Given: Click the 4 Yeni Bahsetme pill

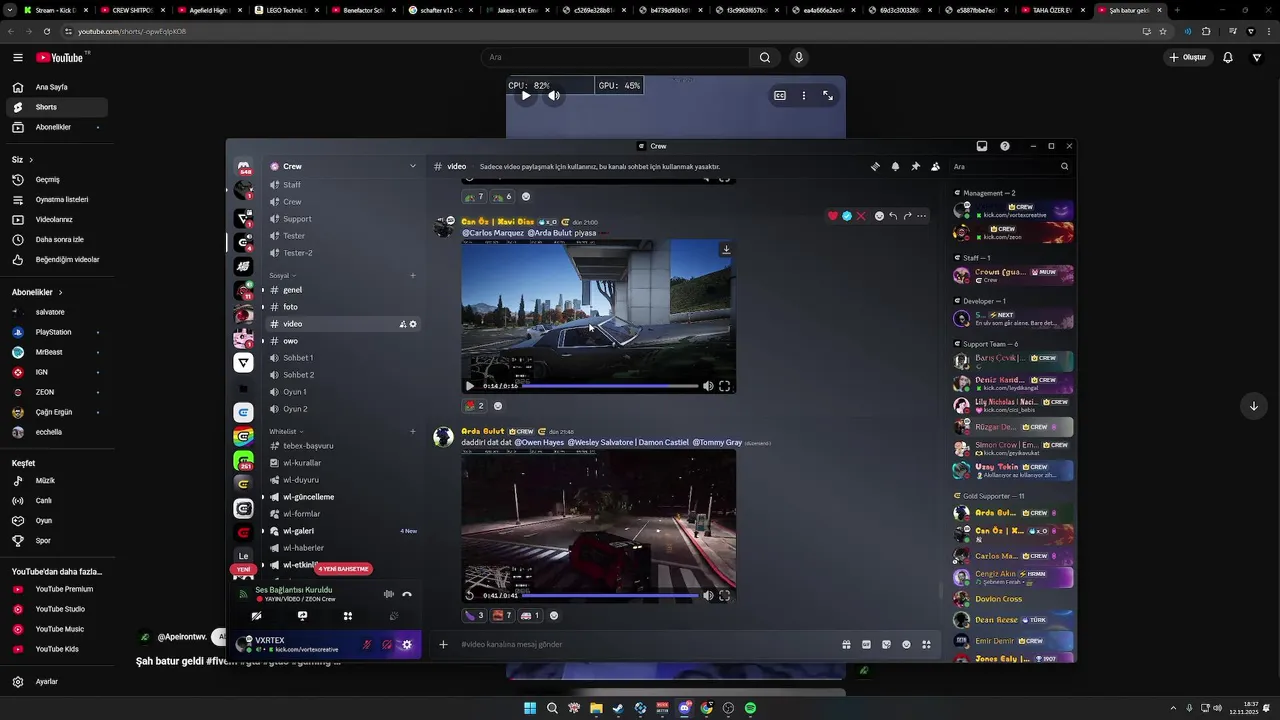Looking at the screenshot, I should pos(344,569).
